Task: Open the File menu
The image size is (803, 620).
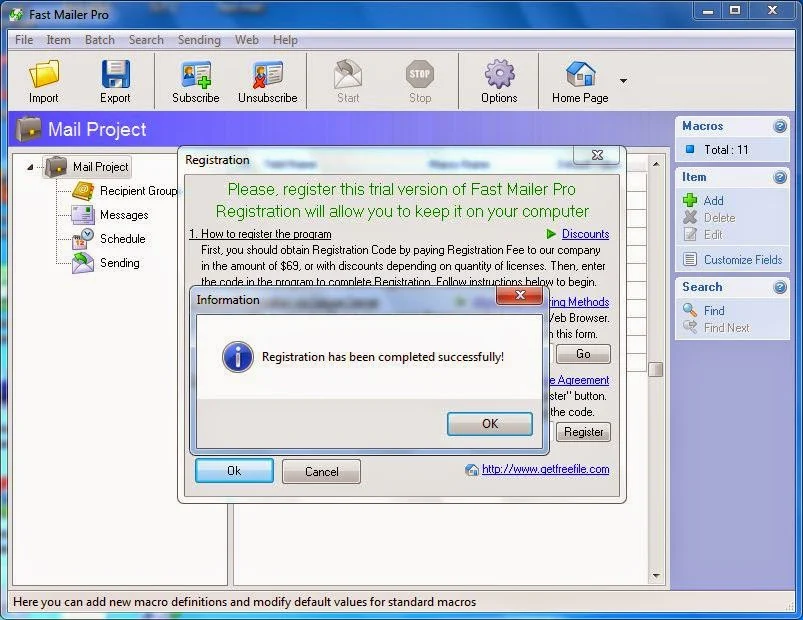Action: [24, 40]
